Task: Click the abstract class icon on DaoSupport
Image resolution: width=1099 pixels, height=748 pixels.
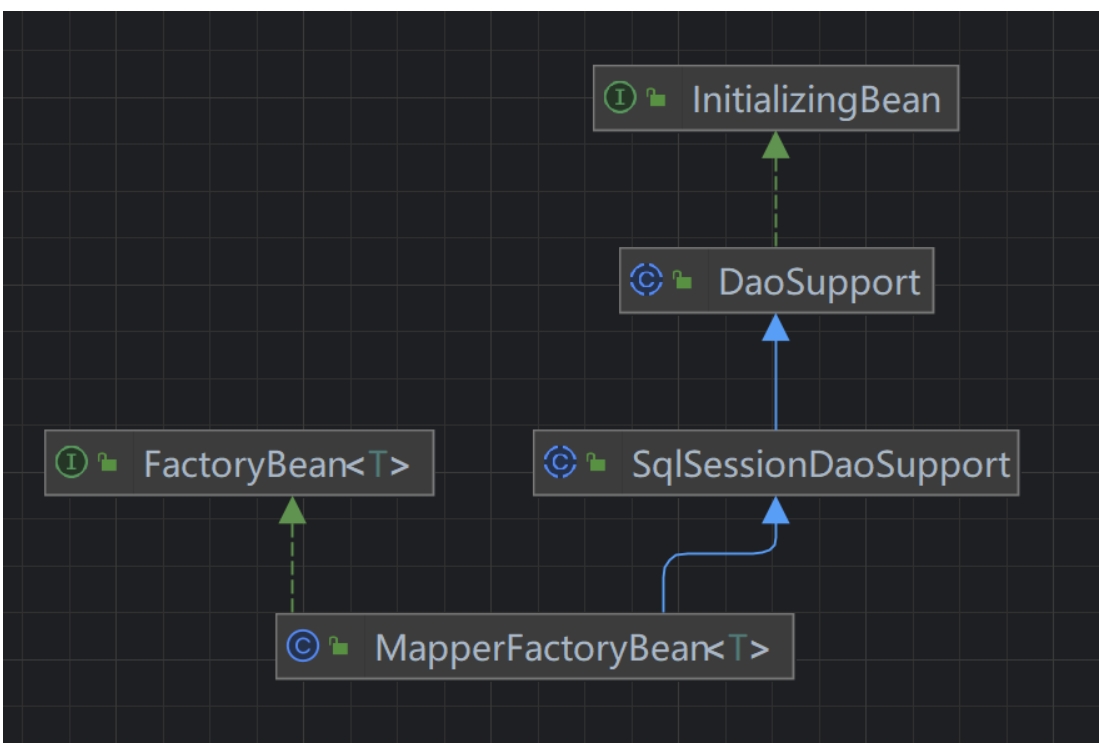Action: tap(646, 282)
